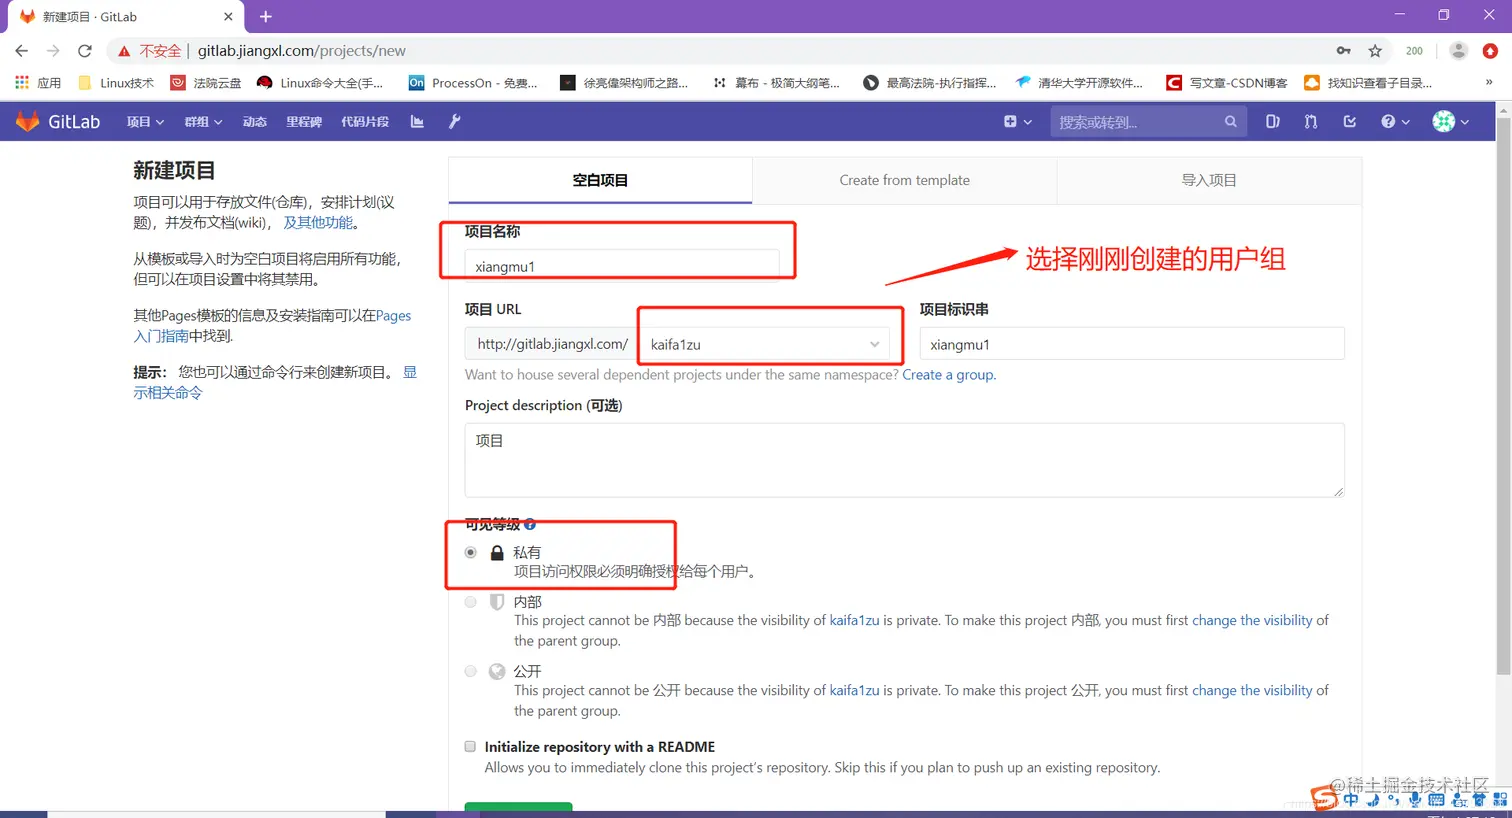Go forward with browser forward arrow
This screenshot has height=818, width=1512.
click(x=53, y=50)
